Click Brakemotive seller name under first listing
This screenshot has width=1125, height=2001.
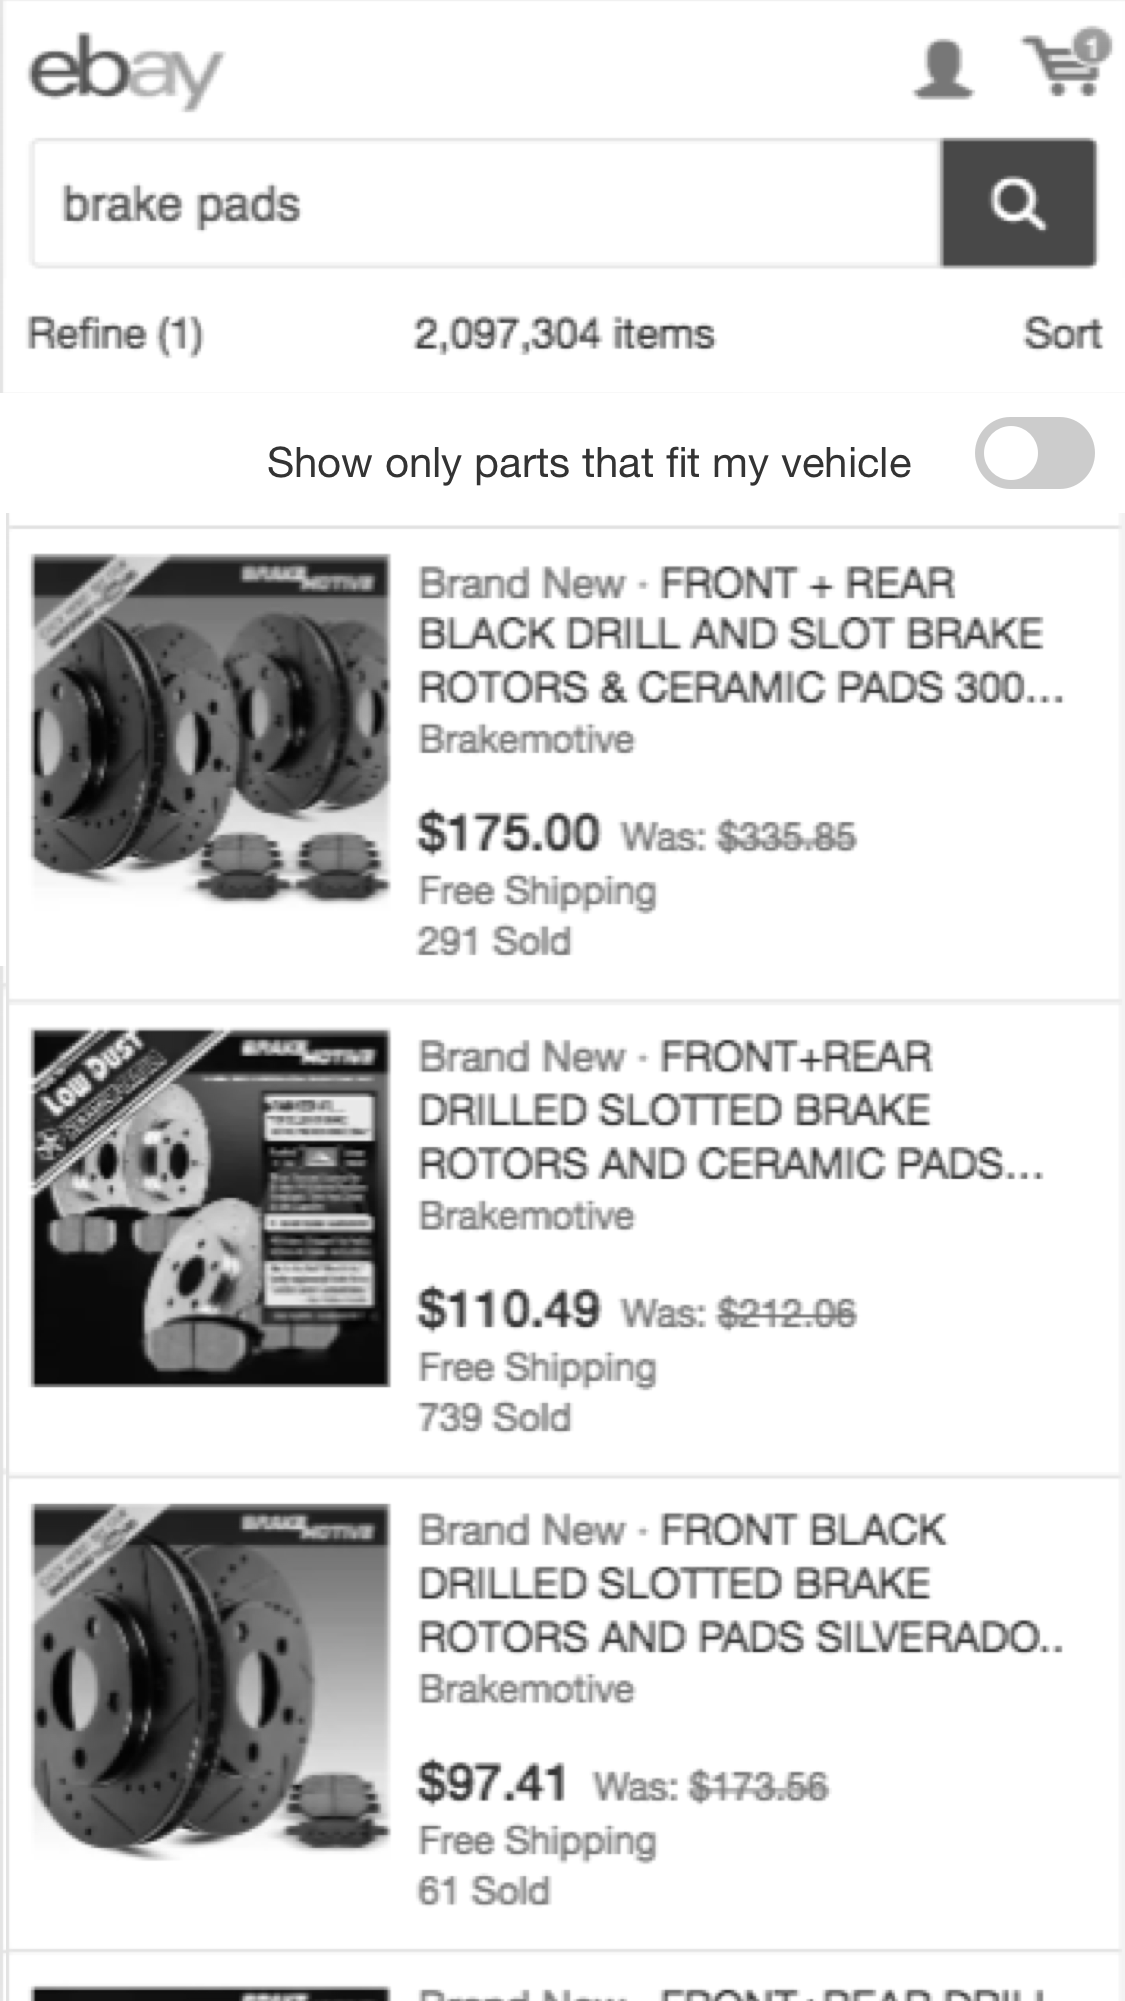pos(526,740)
